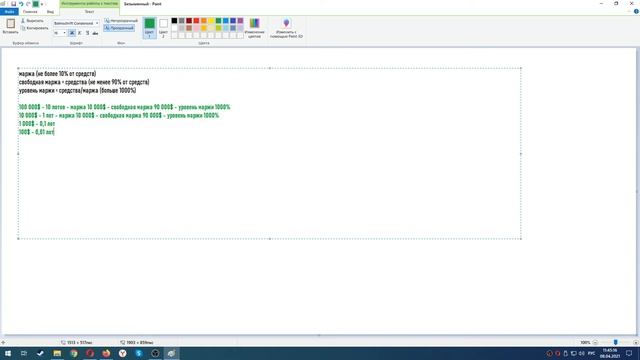Open Skype from taskbar
Image resolution: width=640 pixels, height=360 pixels.
click(139, 353)
